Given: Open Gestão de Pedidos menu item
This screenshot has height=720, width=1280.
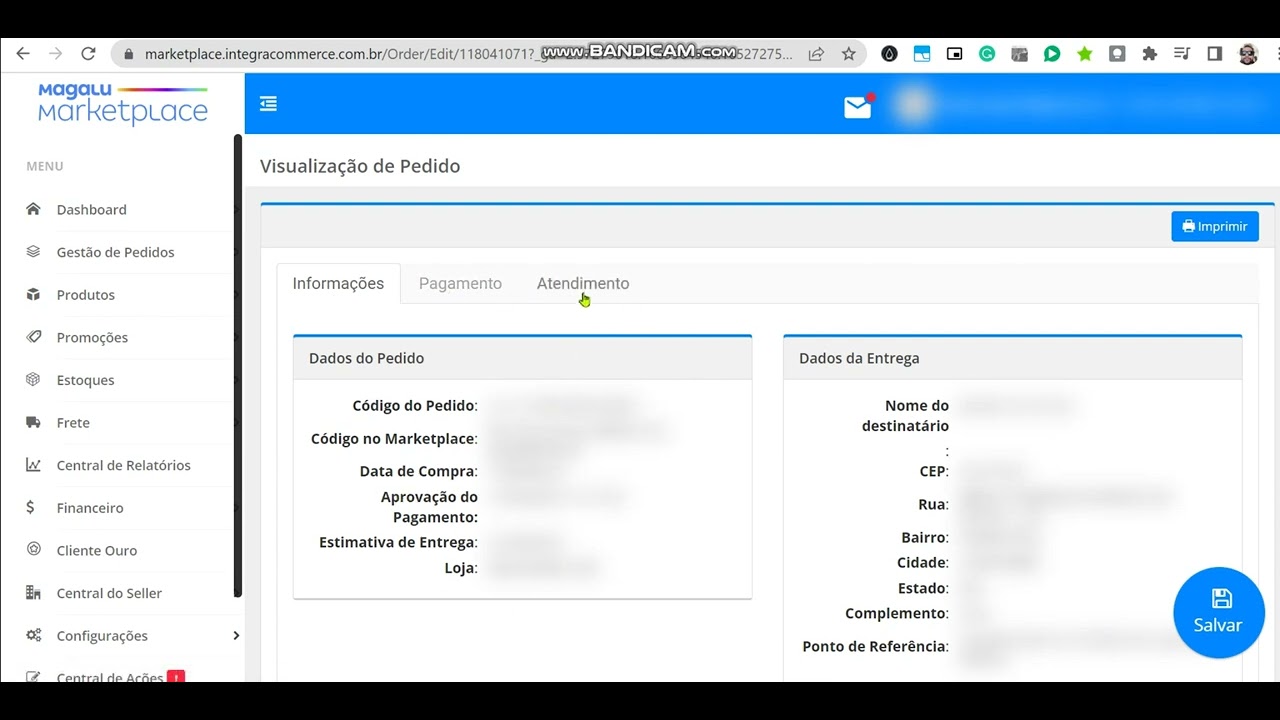Looking at the screenshot, I should pos(116,252).
